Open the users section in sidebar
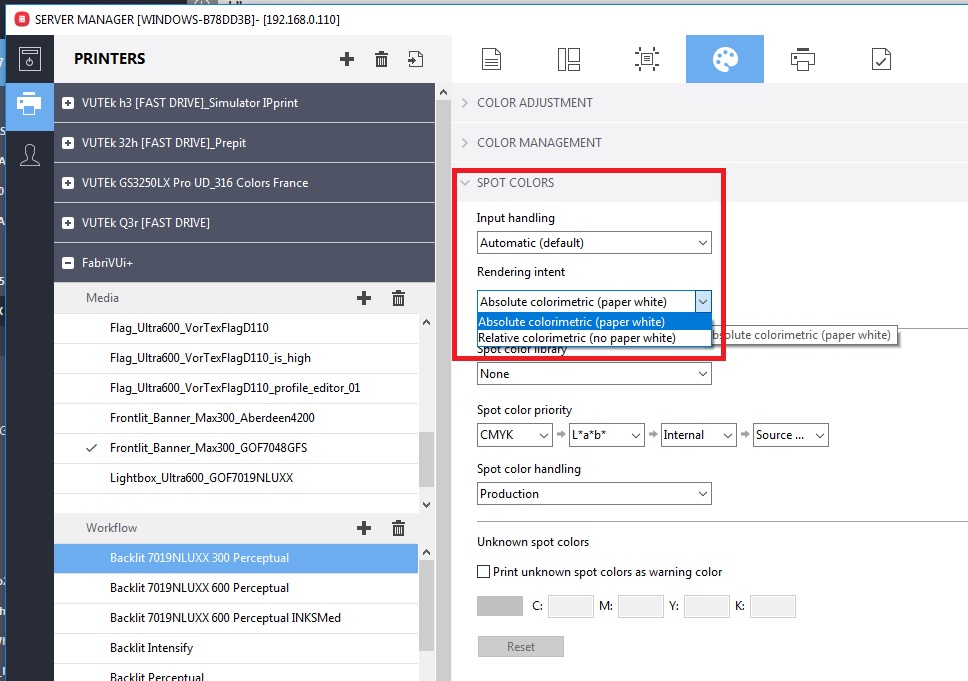This screenshot has height=681, width=968. pos(30,155)
